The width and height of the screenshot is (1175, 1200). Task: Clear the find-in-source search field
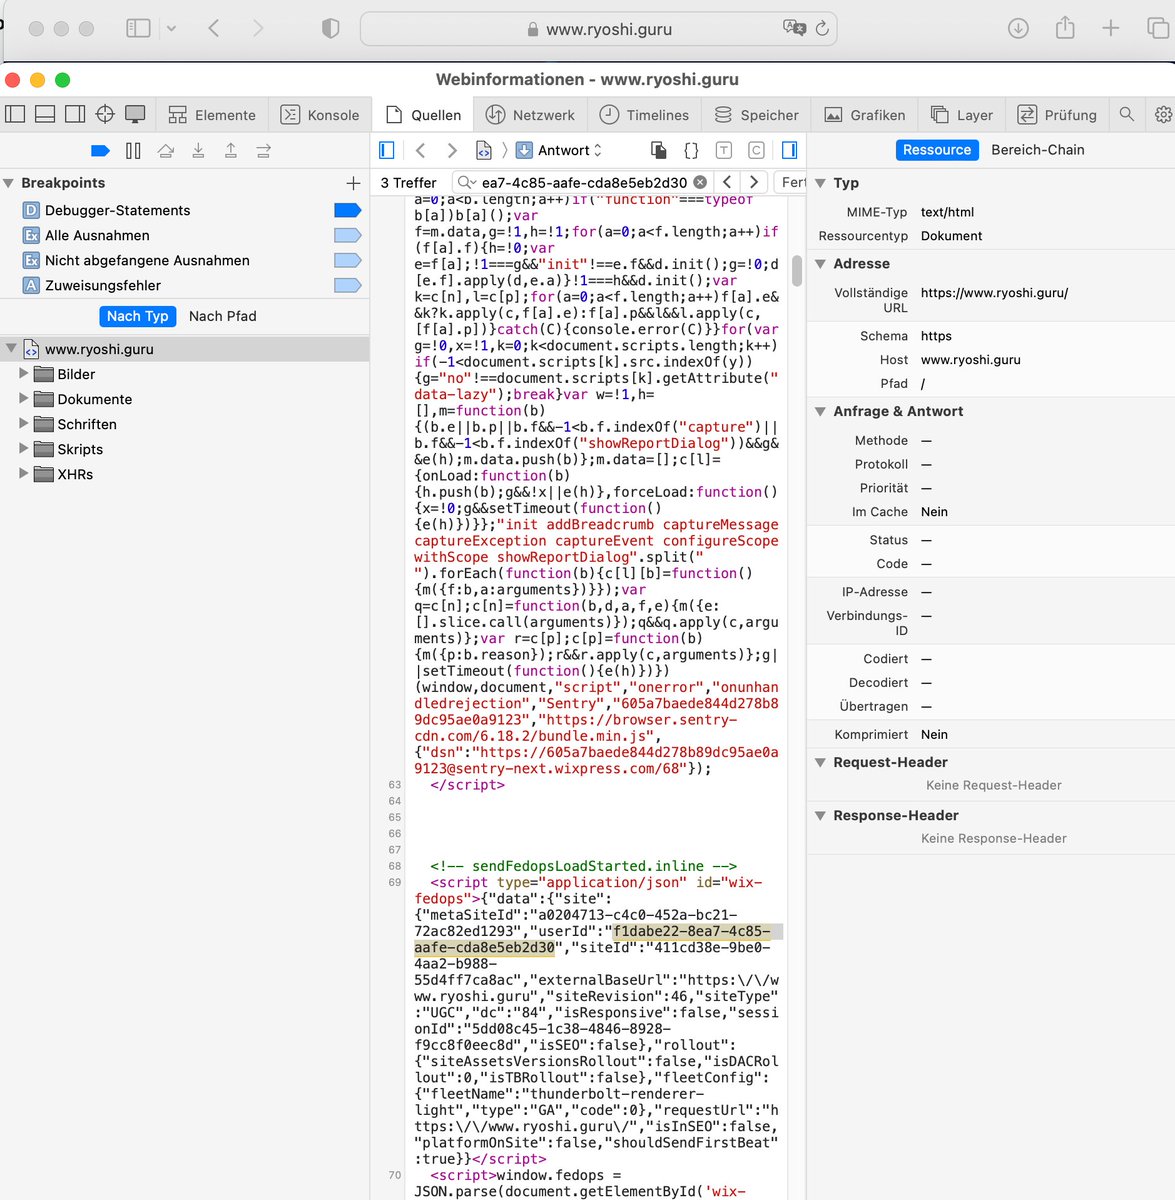point(700,182)
